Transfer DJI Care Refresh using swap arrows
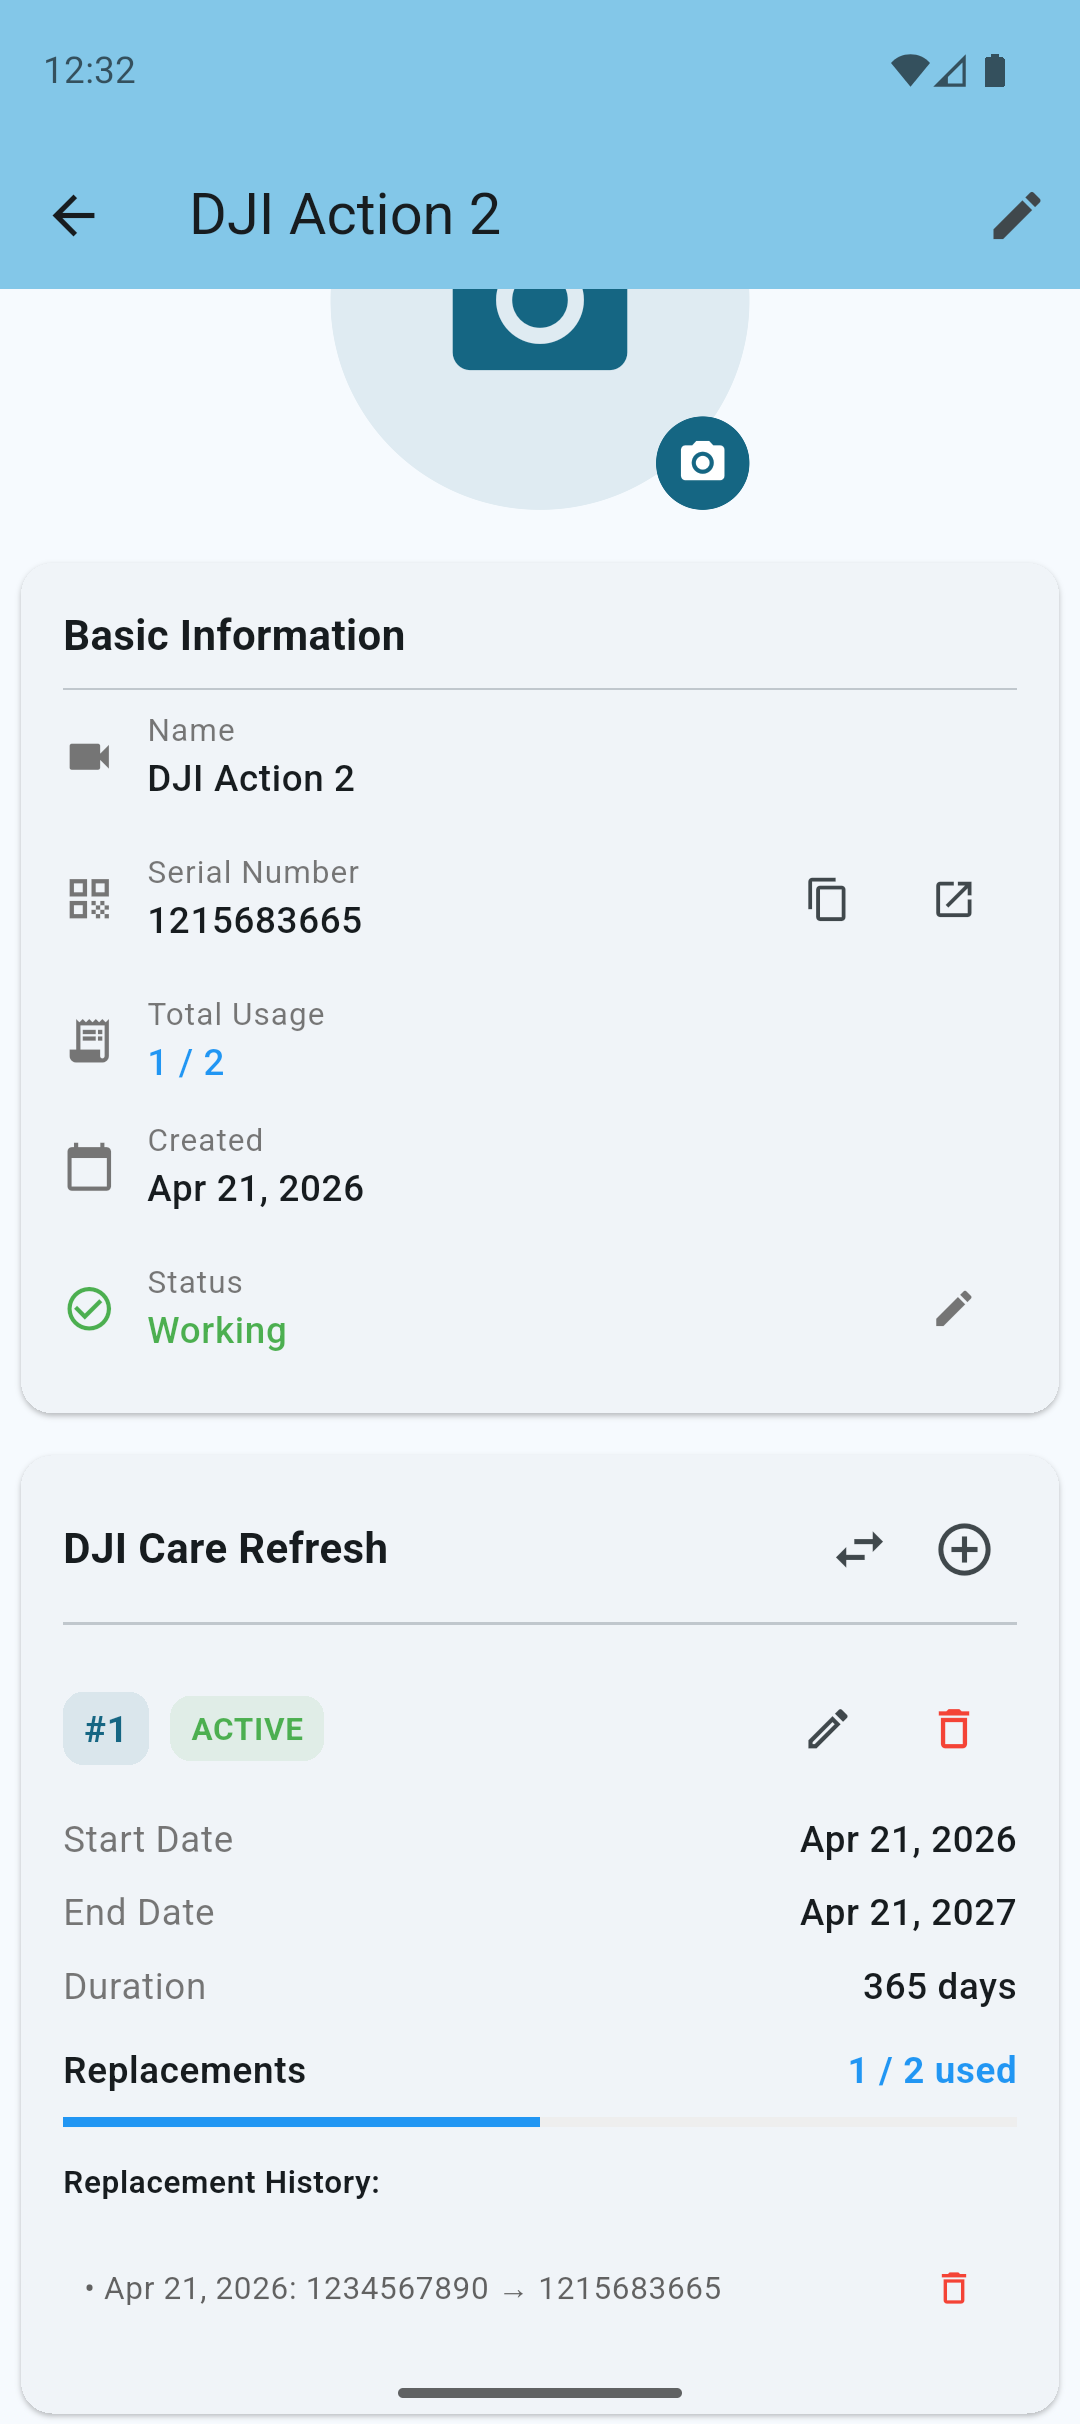This screenshot has height=2424, width=1080. click(x=859, y=1549)
